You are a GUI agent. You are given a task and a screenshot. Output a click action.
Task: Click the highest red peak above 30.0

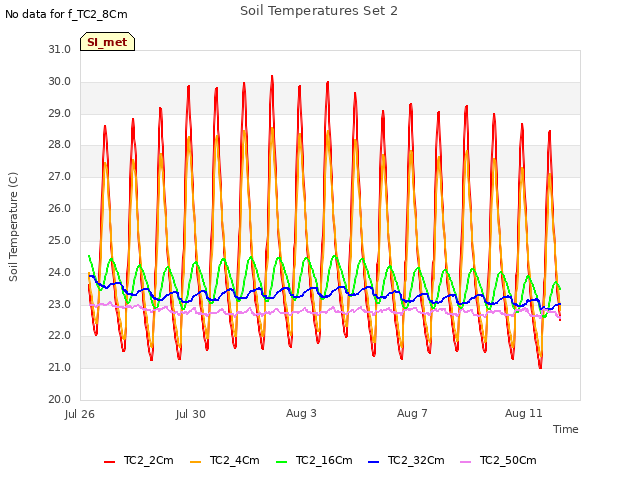[x=272, y=76]
